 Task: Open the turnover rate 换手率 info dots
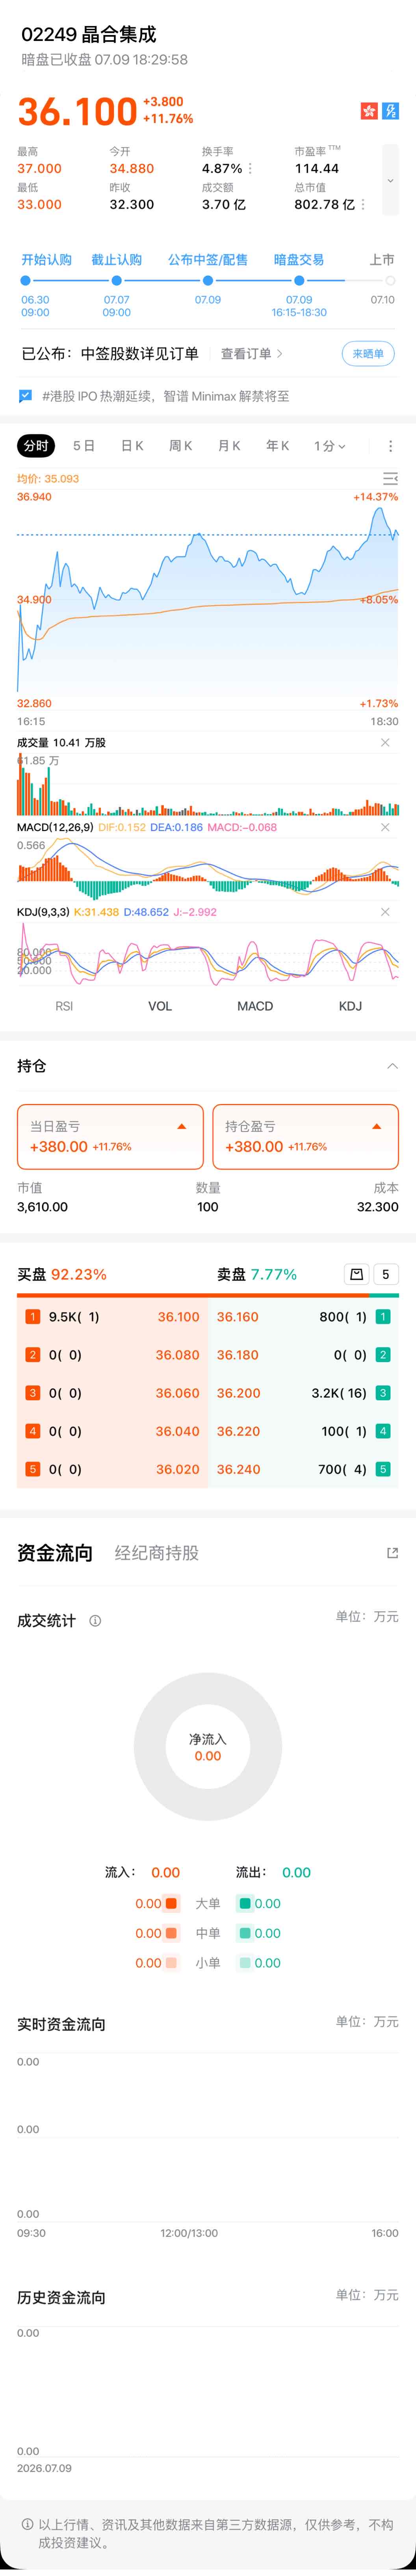pyautogui.click(x=250, y=169)
